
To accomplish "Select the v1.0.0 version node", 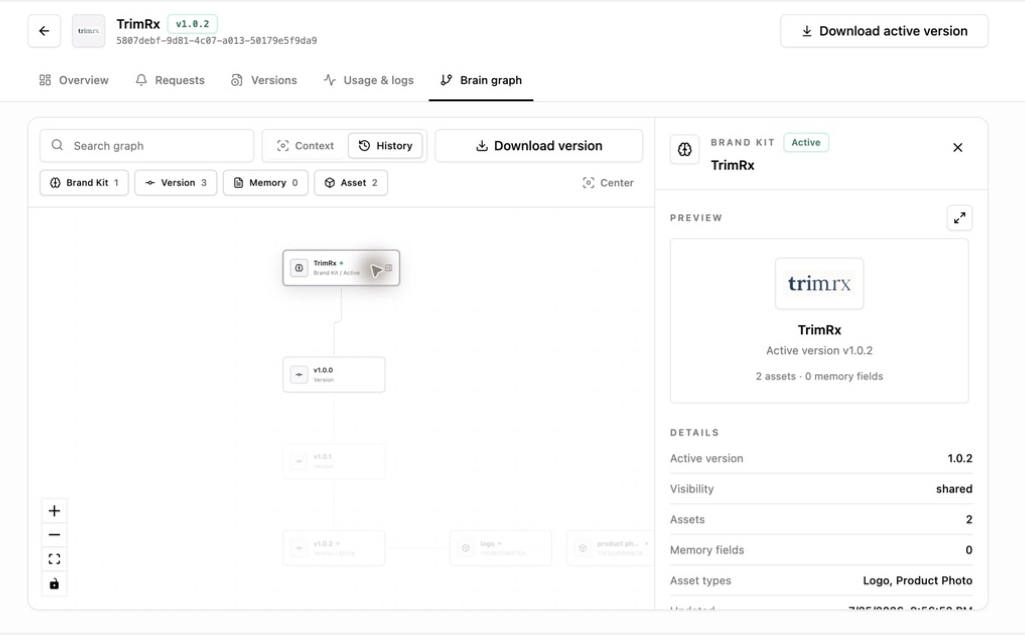I will click(x=334, y=375).
